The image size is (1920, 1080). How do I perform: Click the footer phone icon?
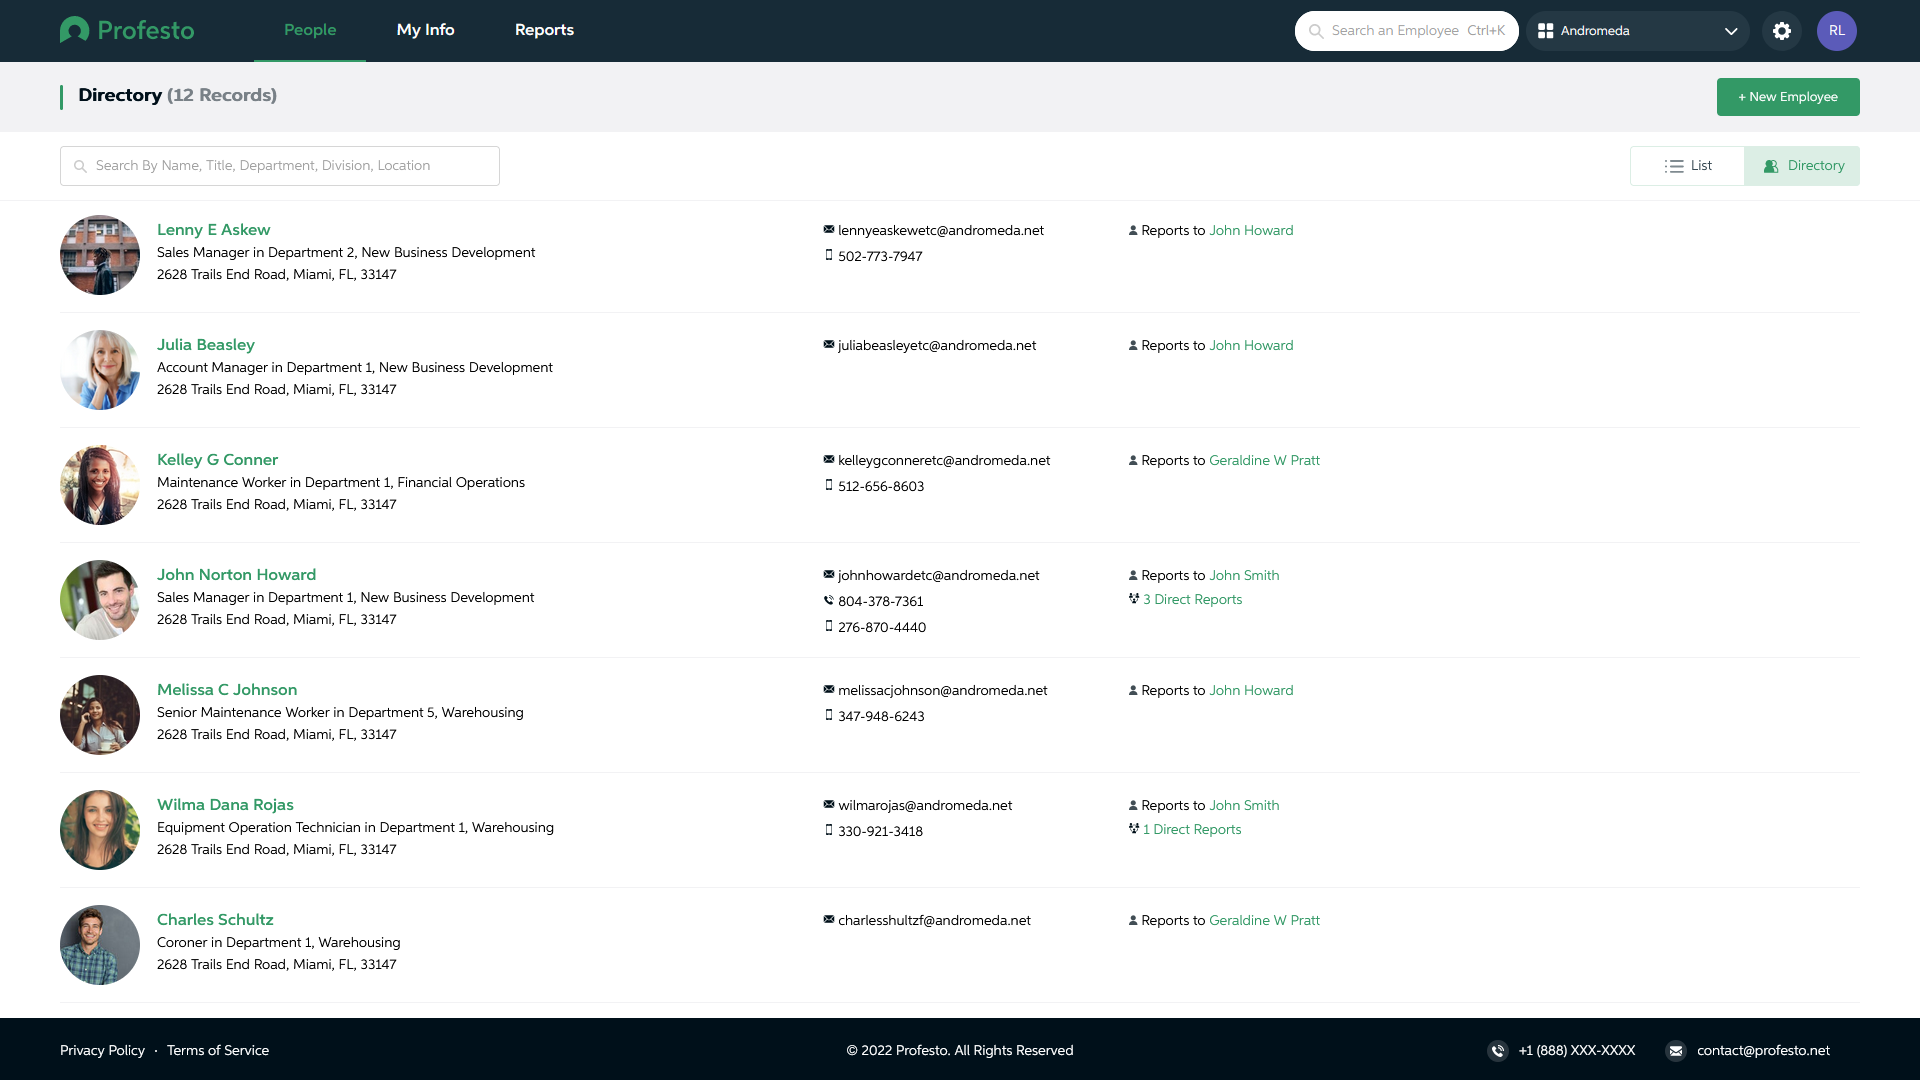click(x=1498, y=1050)
